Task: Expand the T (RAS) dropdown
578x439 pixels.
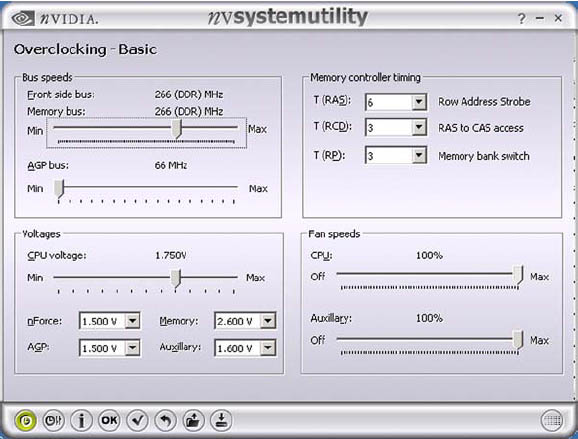Action: (419, 102)
